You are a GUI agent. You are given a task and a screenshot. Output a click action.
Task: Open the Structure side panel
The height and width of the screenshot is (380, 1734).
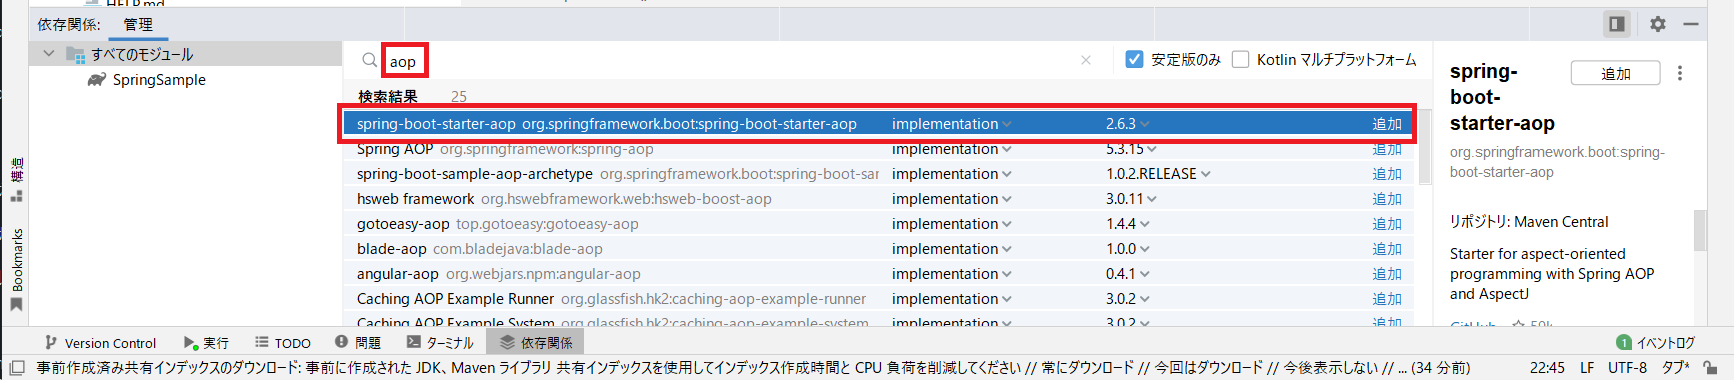click(16, 179)
